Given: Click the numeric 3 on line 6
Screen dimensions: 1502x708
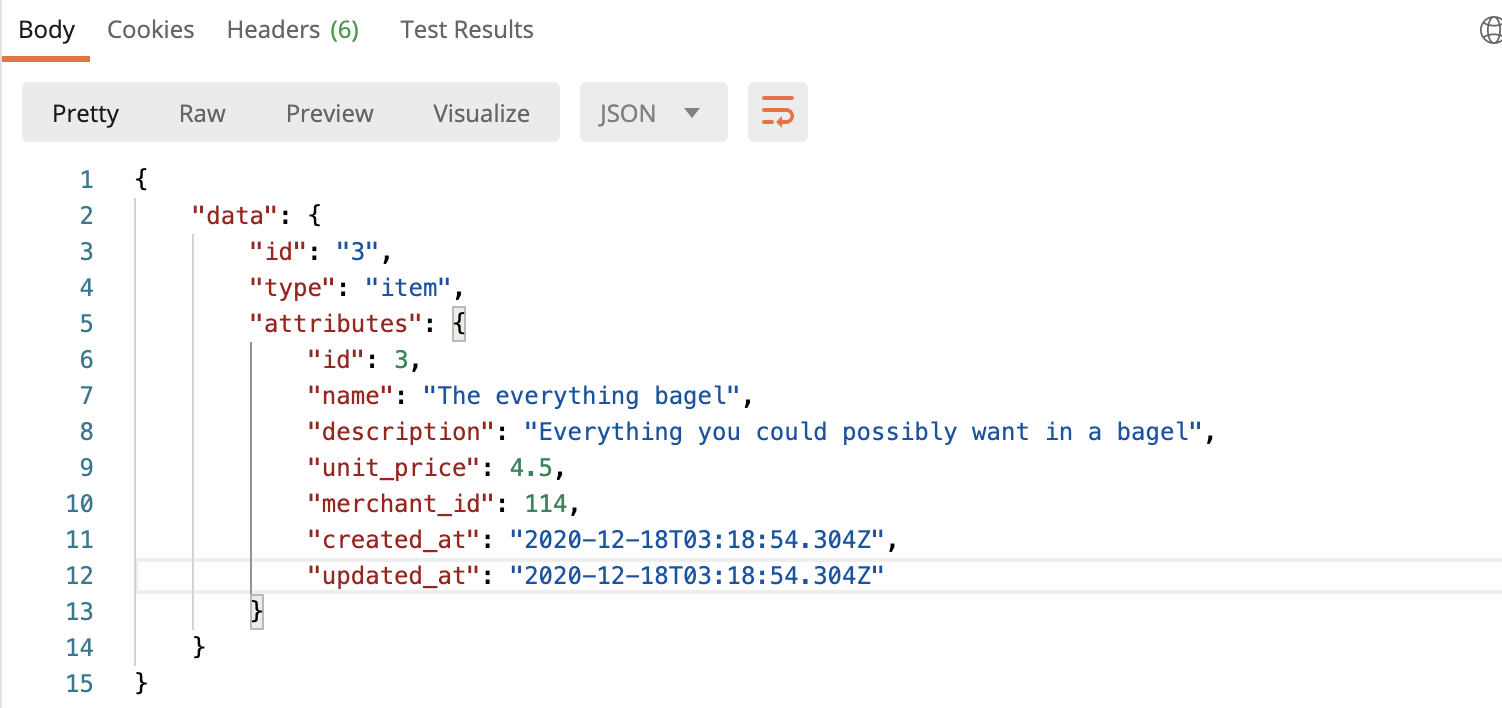Looking at the screenshot, I should [400, 360].
